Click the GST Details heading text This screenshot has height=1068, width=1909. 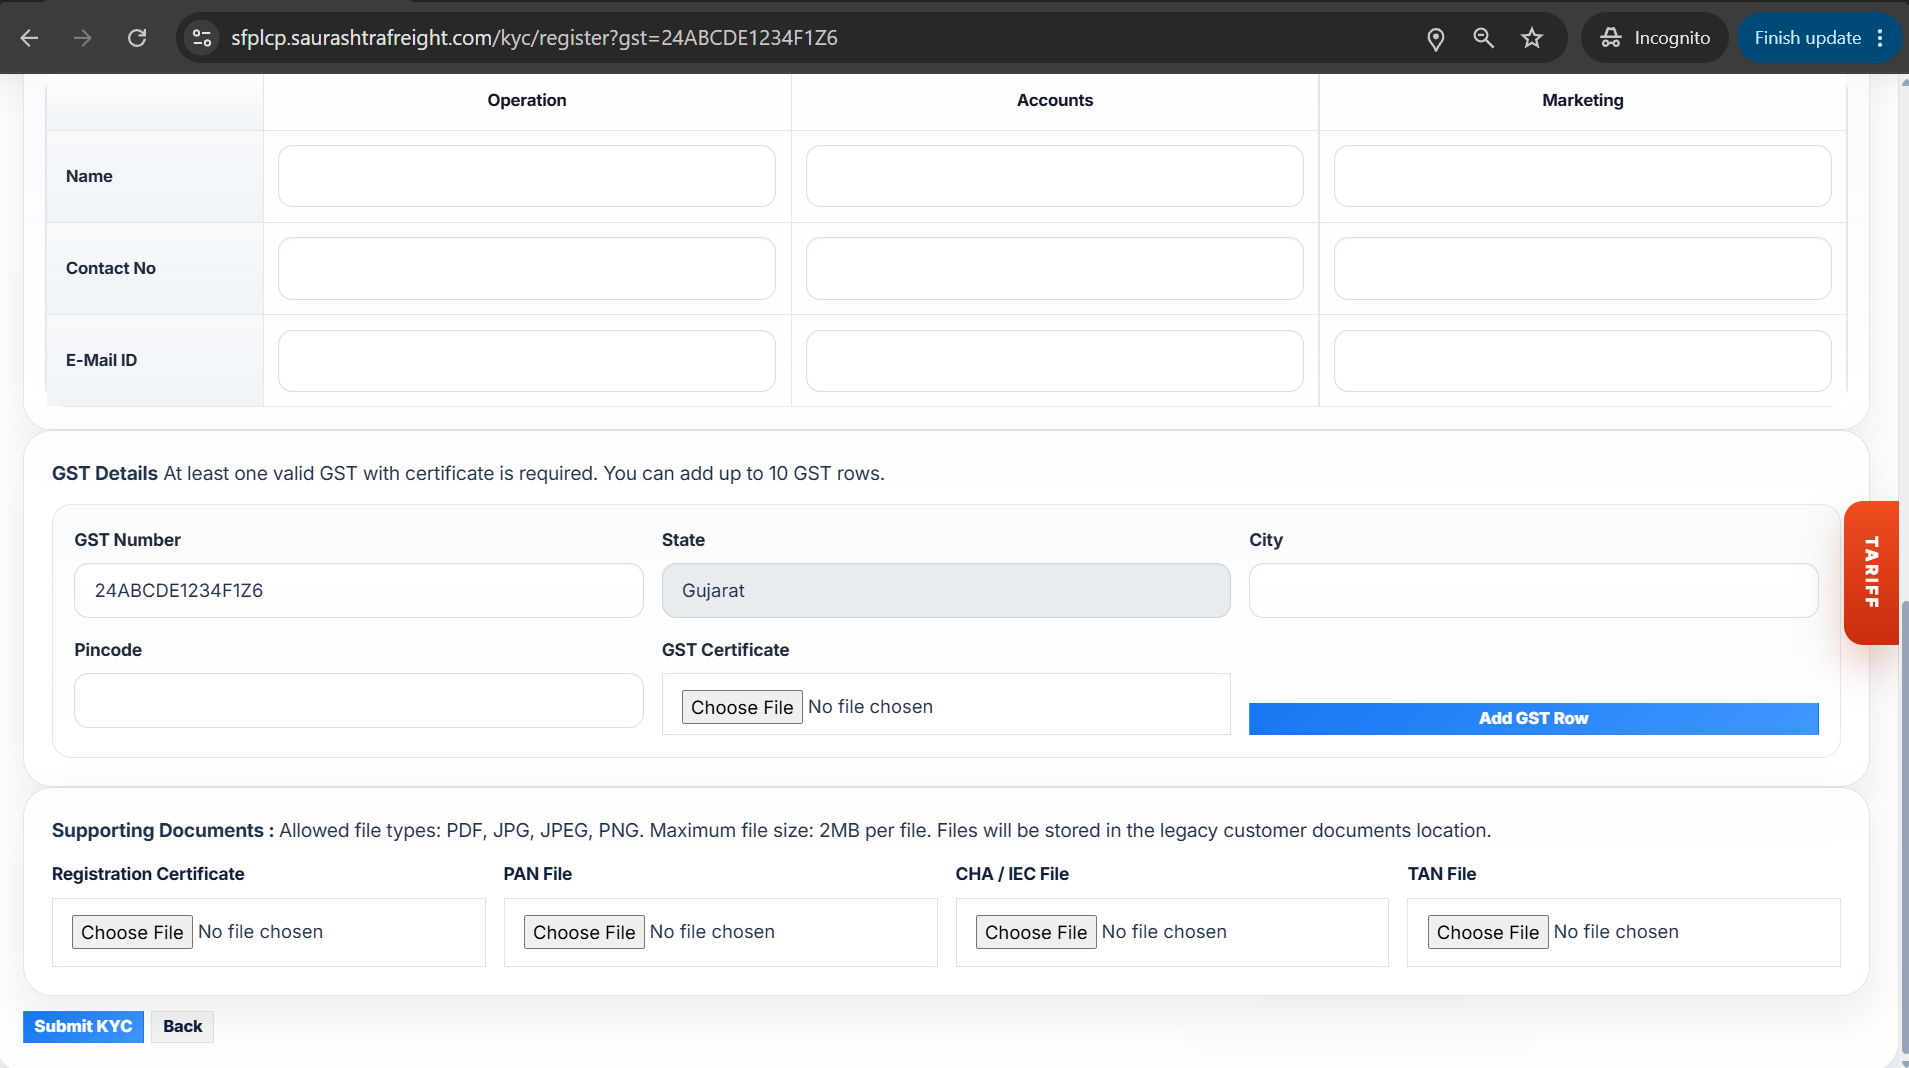[105, 474]
